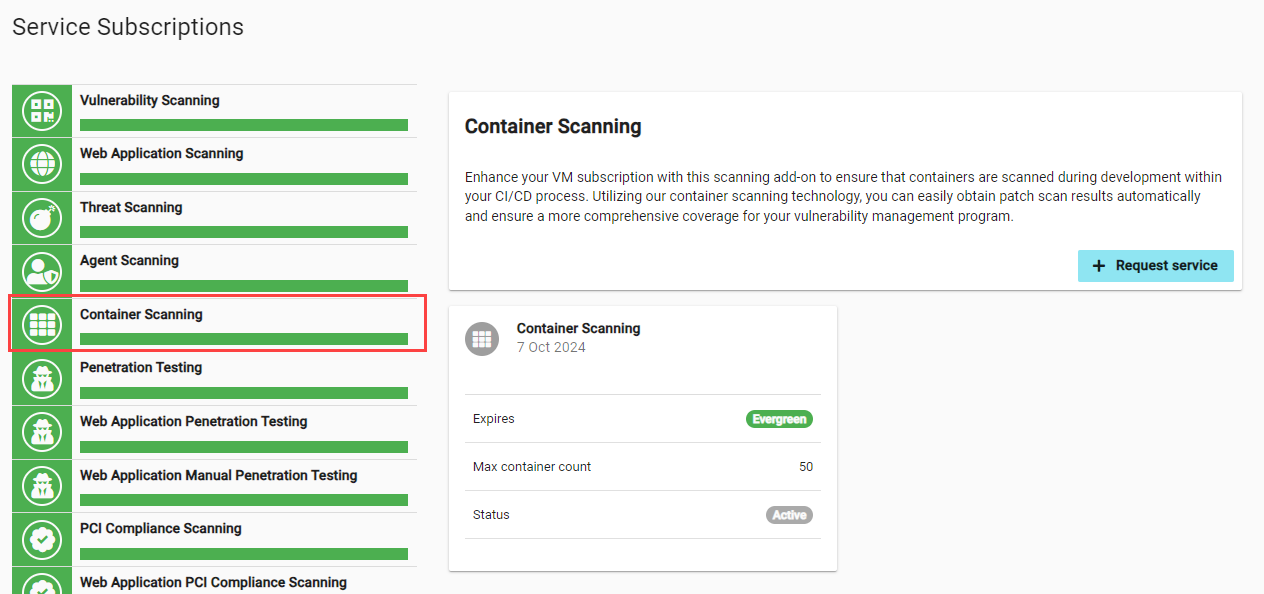The image size is (1264, 594).
Task: Click the Evergreen badge next to Expires
Action: point(779,419)
